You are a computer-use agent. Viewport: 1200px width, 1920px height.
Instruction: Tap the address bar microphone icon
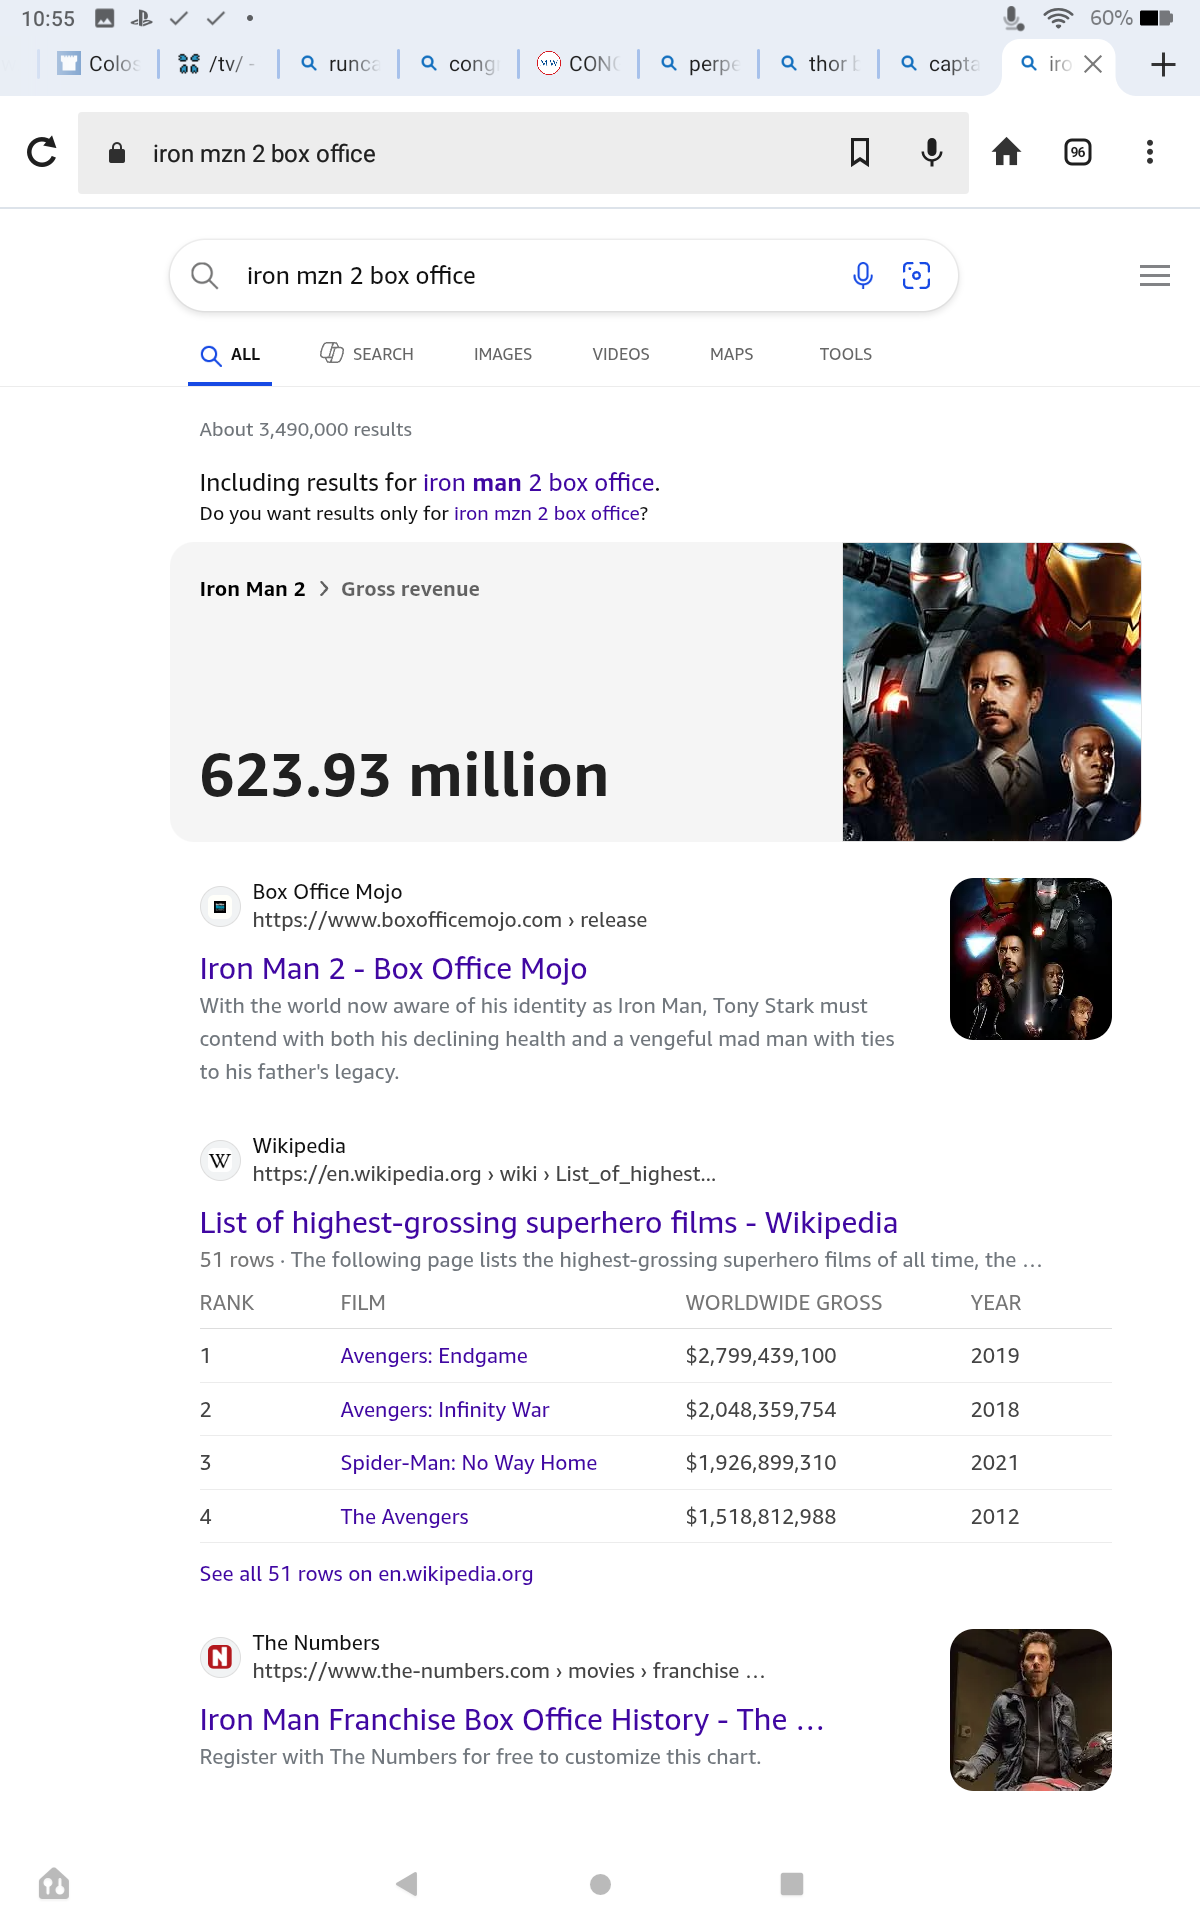[931, 152]
